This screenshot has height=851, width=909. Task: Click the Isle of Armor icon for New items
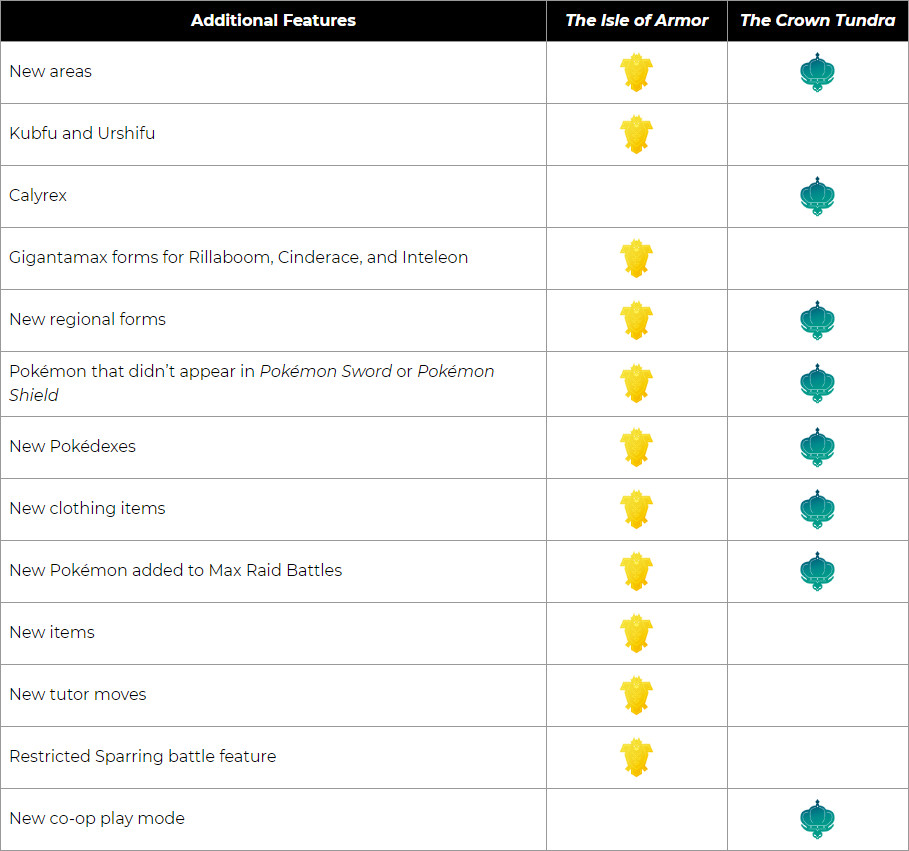[x=636, y=633]
